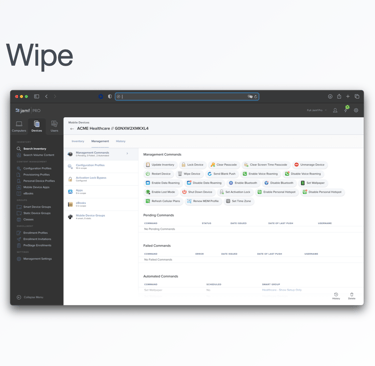
Task: Click Enable Data Roaming command
Action: pos(163,183)
